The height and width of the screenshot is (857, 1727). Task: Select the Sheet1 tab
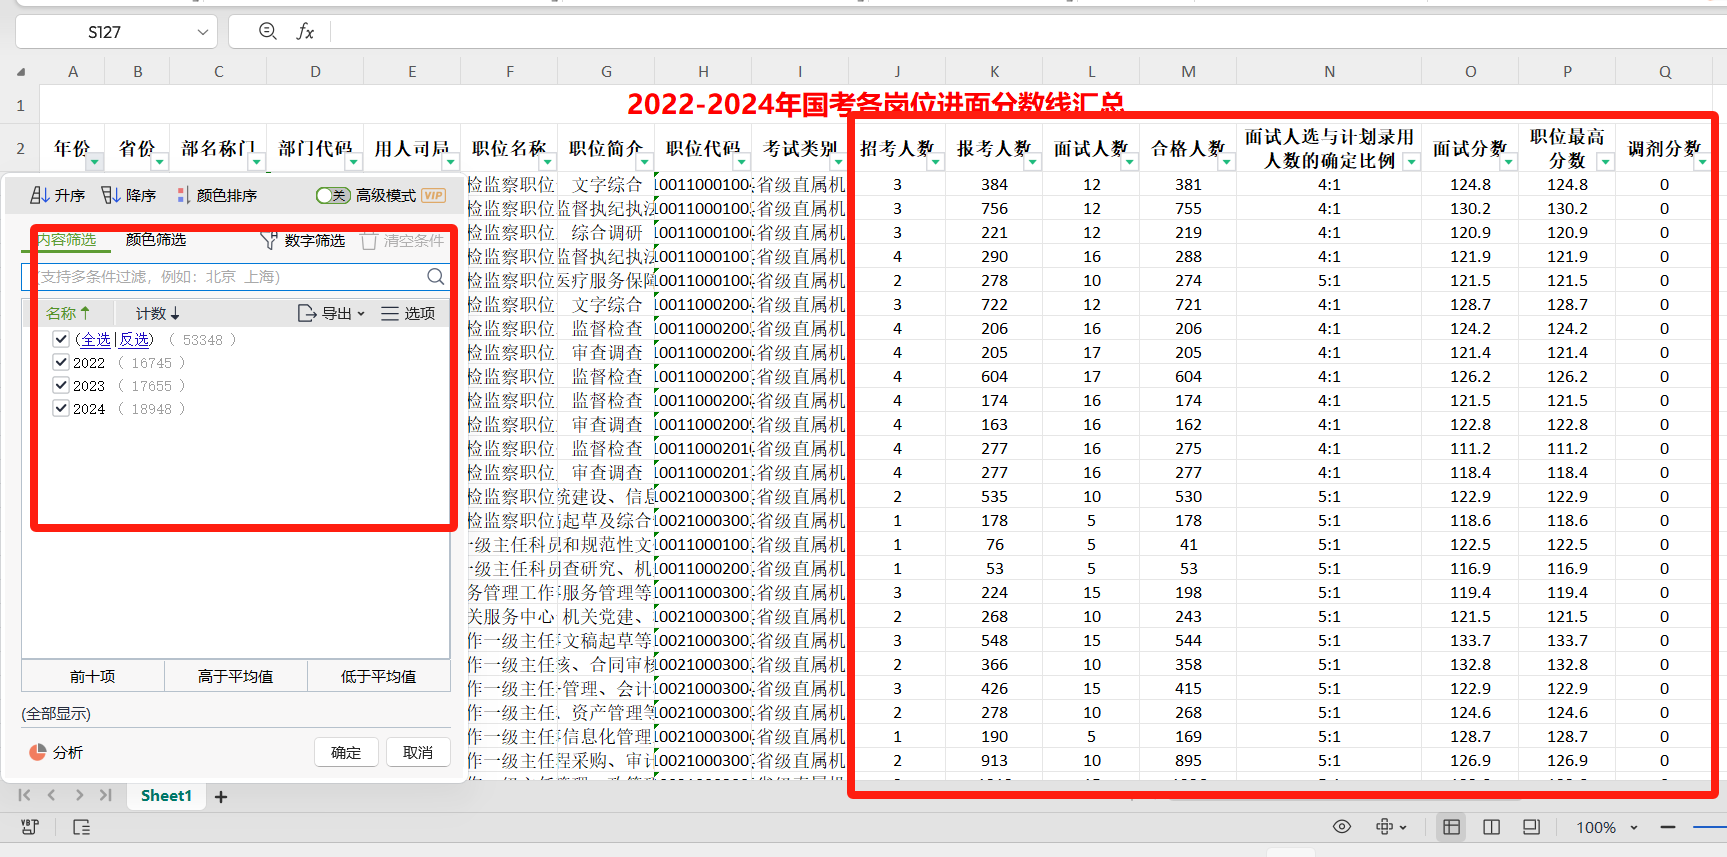[166, 796]
